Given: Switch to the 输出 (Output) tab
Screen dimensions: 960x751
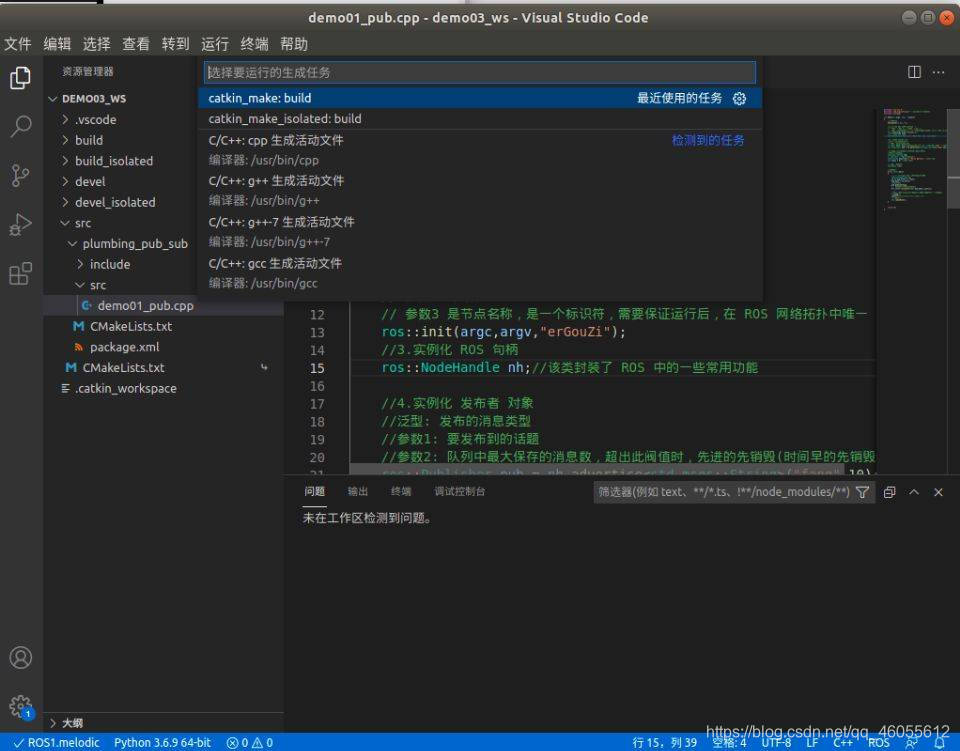Looking at the screenshot, I should [358, 491].
